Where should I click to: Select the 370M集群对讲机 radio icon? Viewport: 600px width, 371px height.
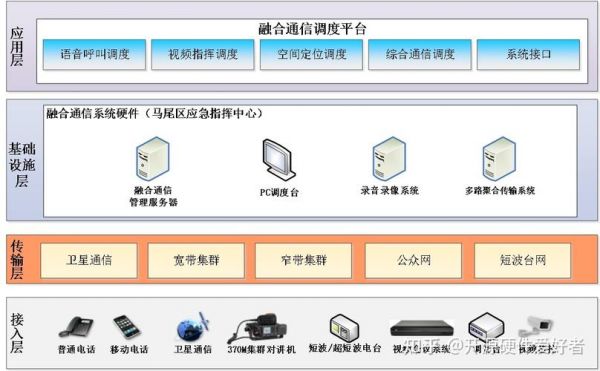coord(257,328)
